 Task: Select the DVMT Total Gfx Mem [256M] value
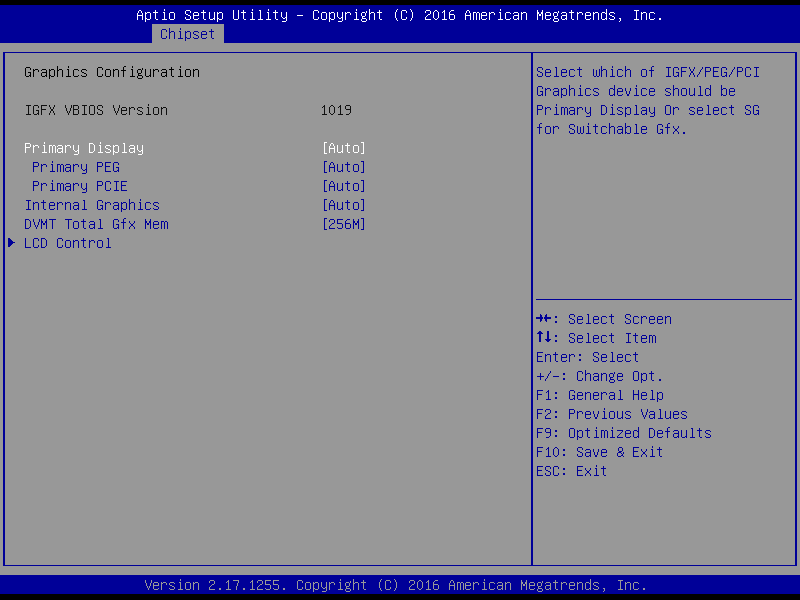(x=343, y=224)
